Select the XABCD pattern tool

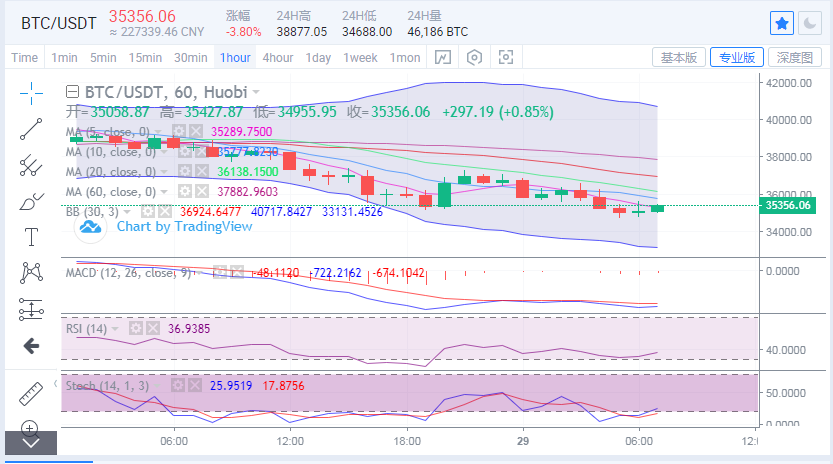[31, 273]
